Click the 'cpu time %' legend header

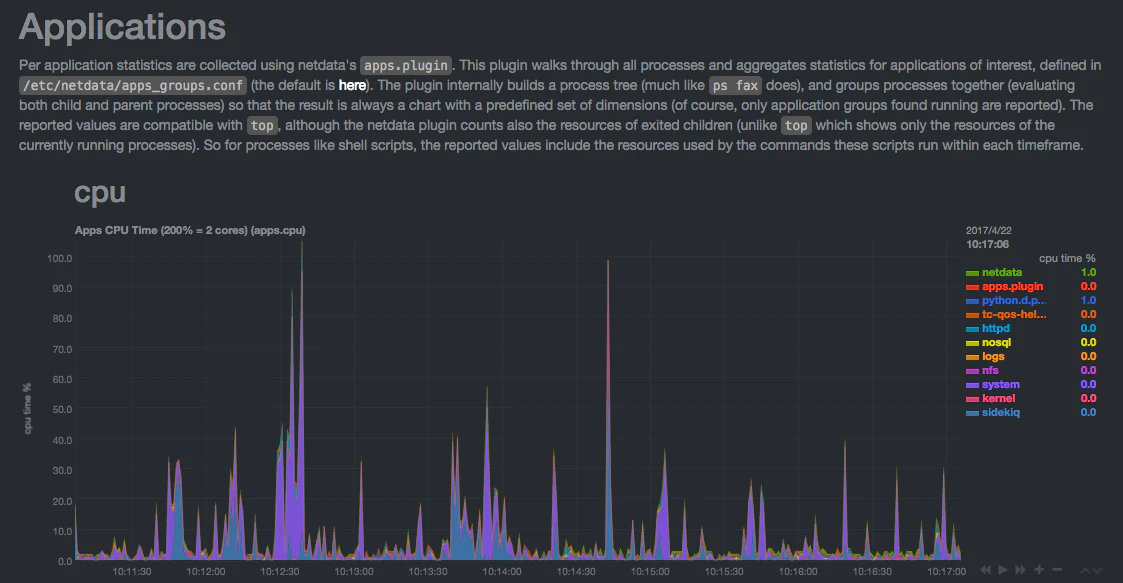[x=1067, y=258]
